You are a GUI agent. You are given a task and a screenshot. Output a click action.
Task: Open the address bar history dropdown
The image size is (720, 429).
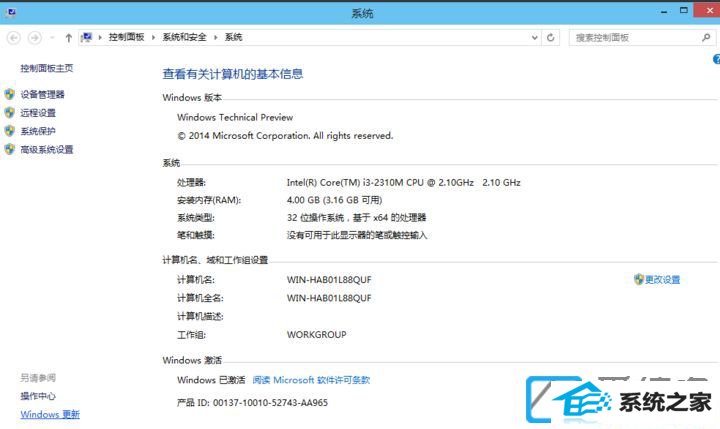point(534,38)
